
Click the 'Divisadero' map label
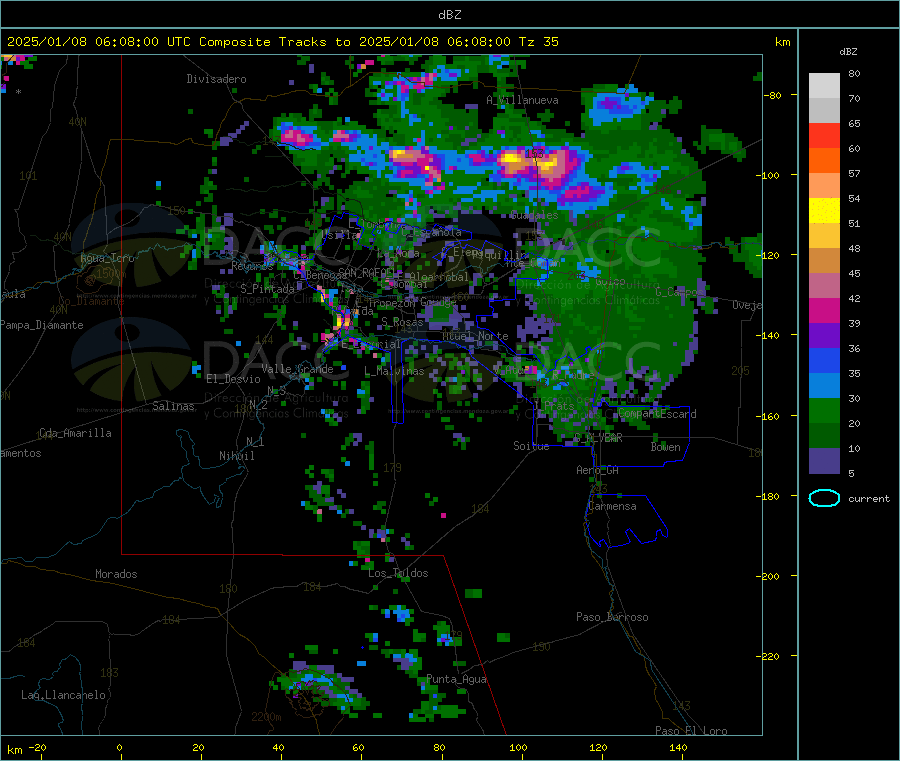click(x=216, y=79)
